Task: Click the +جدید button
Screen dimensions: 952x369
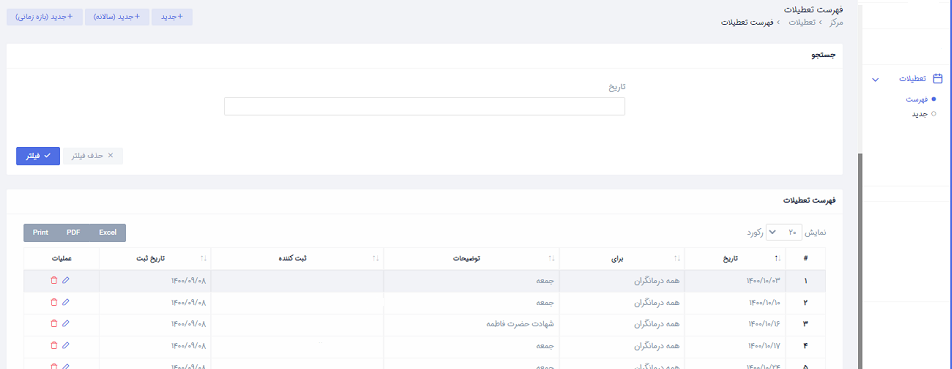Action: click(172, 17)
